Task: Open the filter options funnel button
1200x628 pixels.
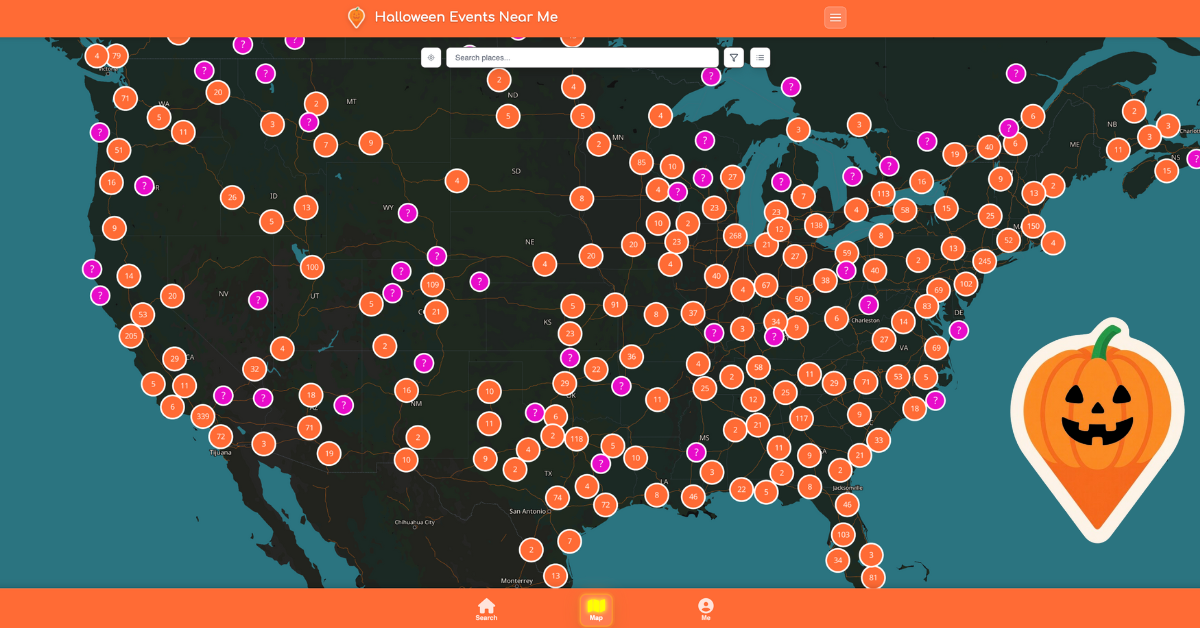Action: click(734, 58)
